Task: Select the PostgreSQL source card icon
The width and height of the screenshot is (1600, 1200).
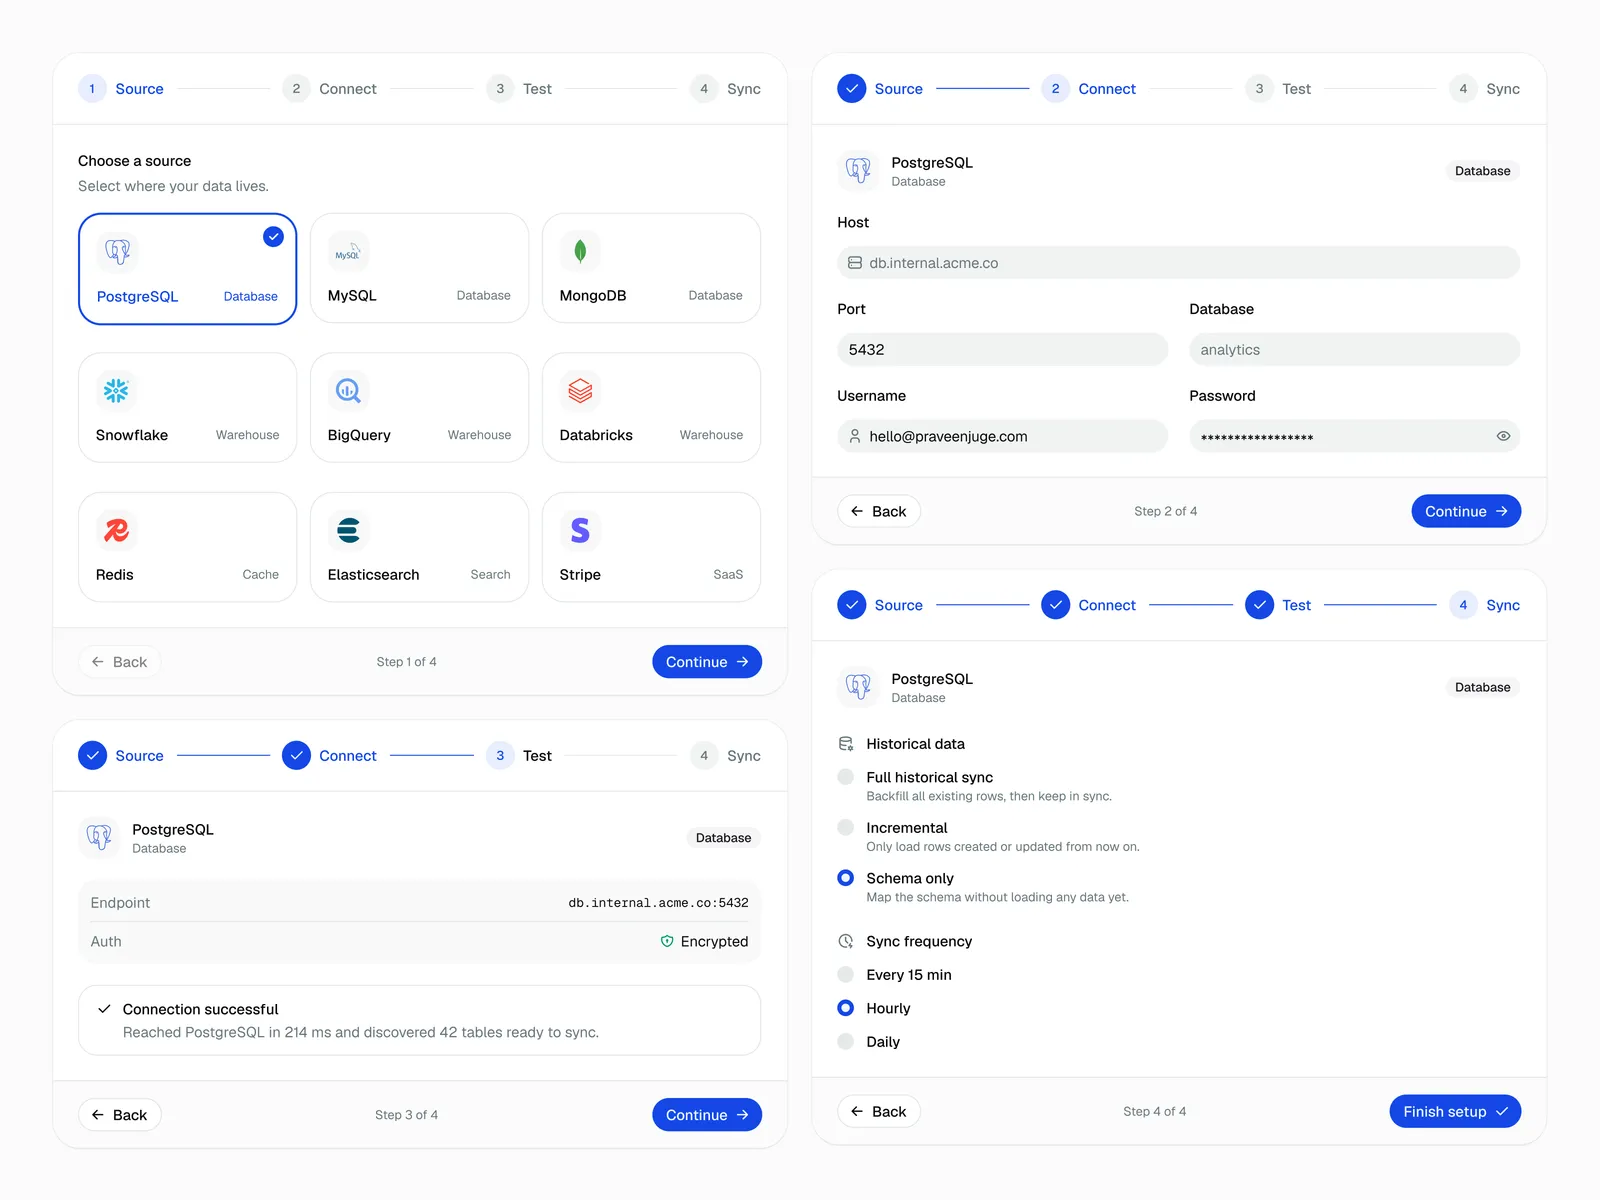Action: tap(117, 252)
